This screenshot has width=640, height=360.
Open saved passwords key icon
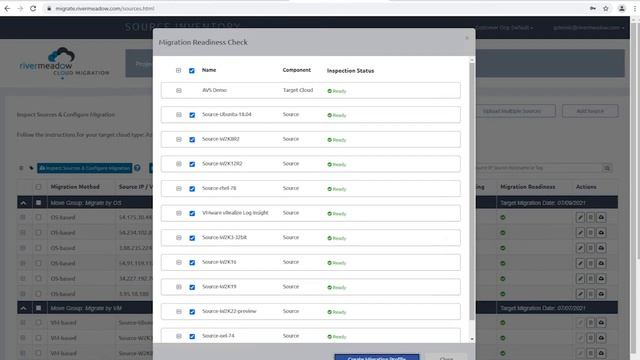pyautogui.click(x=593, y=8)
